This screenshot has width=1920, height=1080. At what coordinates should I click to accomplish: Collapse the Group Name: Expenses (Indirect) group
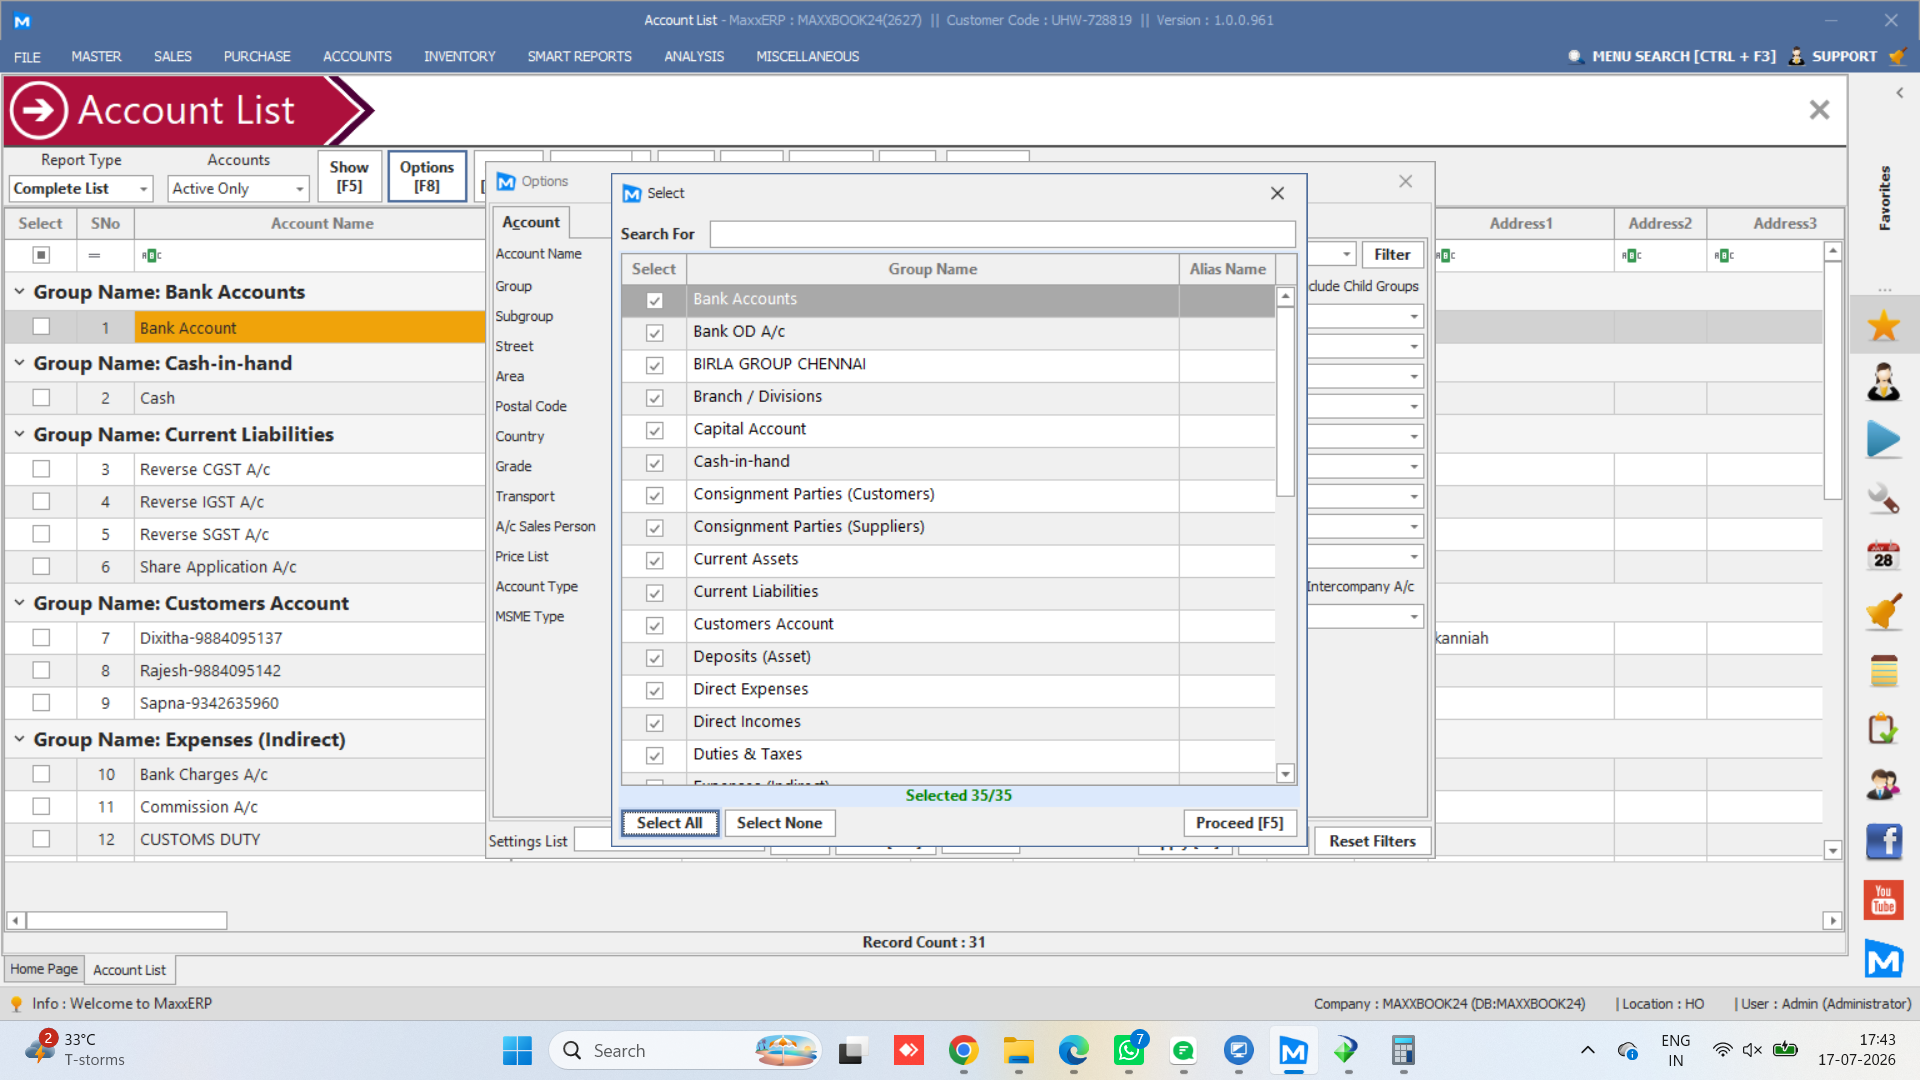19,738
